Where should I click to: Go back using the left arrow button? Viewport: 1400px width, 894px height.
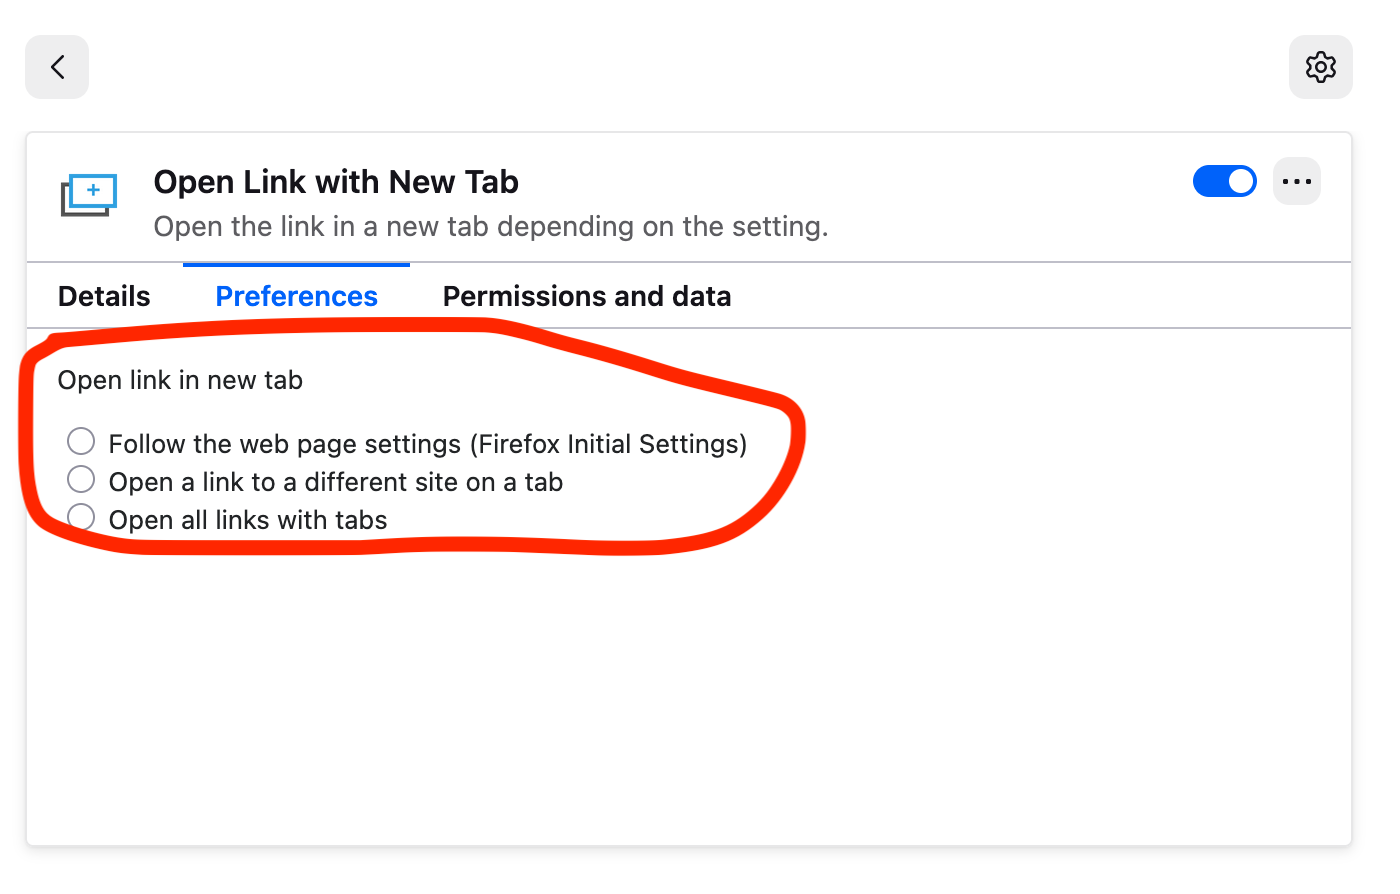57,67
